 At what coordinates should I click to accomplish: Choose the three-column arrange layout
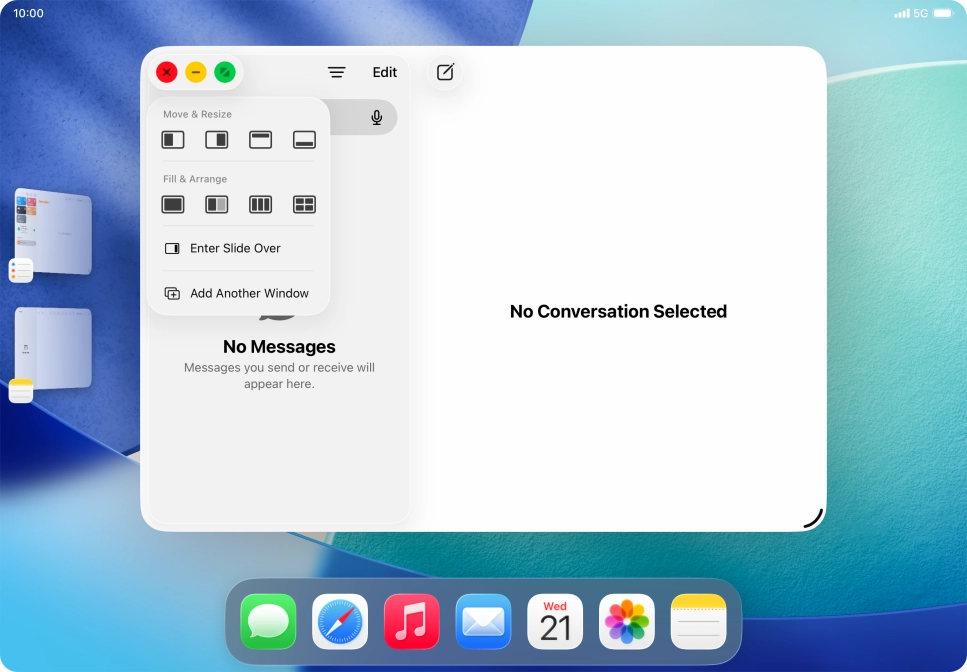pos(261,204)
